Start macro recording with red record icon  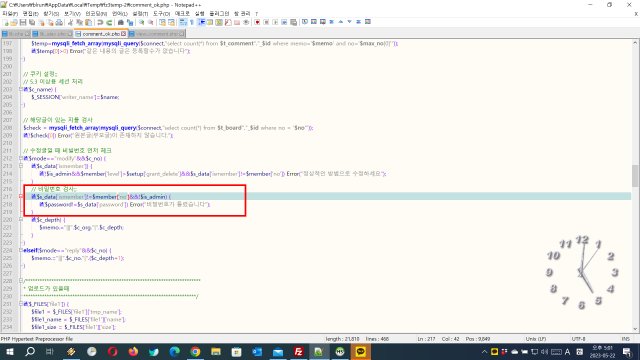coord(257,22)
